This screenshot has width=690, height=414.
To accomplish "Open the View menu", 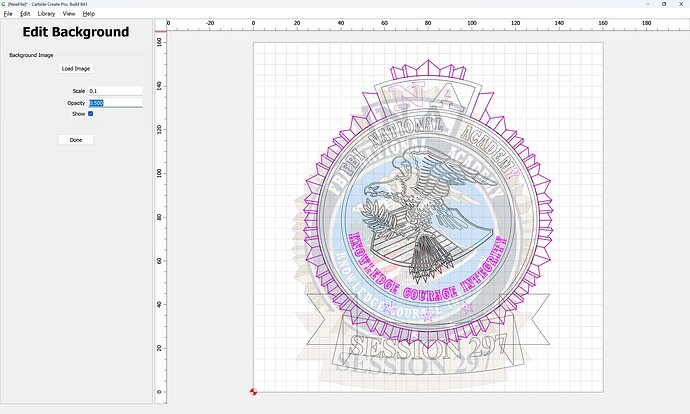I will point(69,14).
